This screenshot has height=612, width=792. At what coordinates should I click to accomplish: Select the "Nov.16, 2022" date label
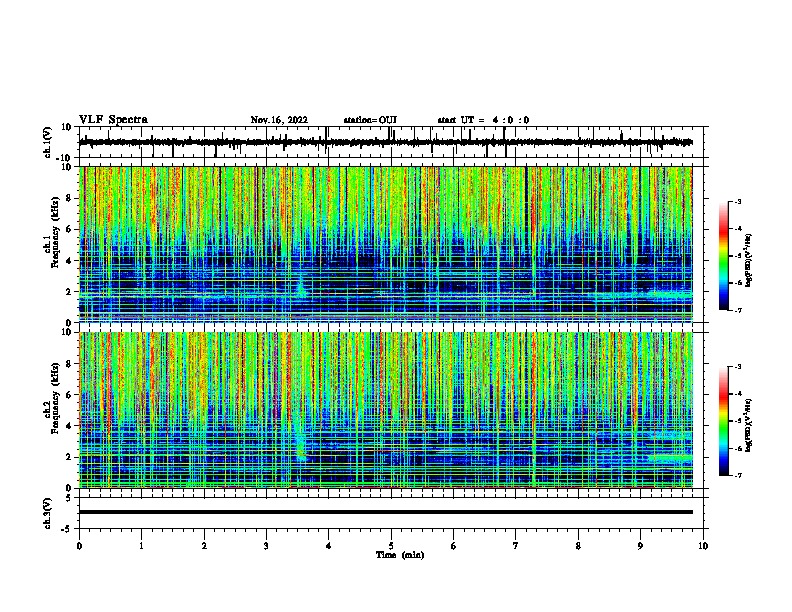tap(279, 120)
